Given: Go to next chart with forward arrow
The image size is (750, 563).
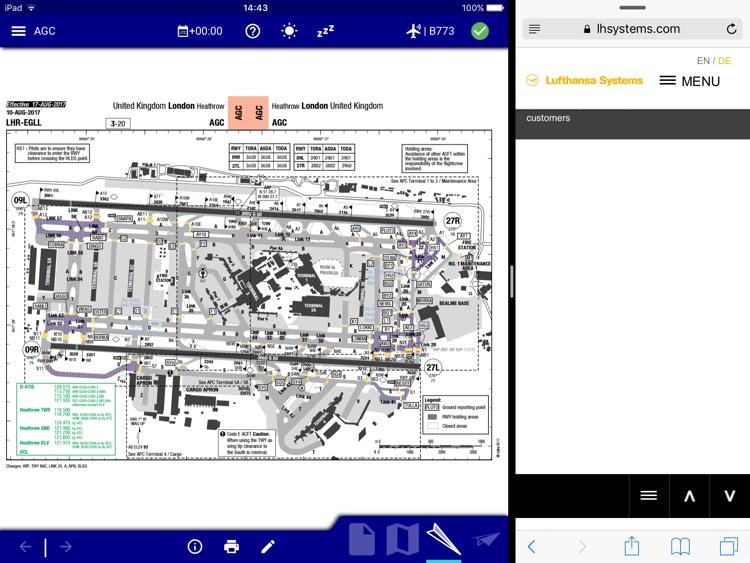Looking at the screenshot, I should coord(66,546).
